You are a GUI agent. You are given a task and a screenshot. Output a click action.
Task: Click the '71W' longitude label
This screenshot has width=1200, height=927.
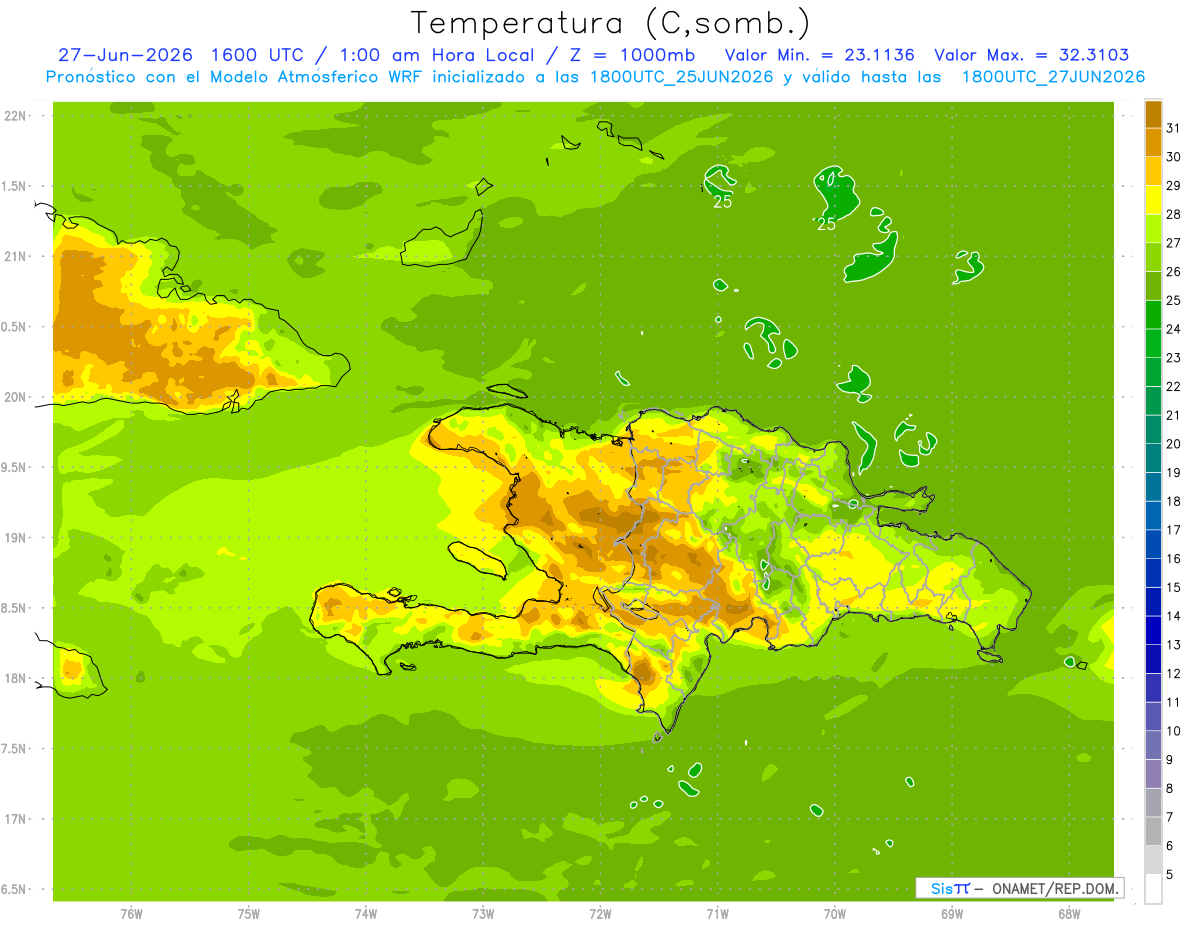click(717, 913)
